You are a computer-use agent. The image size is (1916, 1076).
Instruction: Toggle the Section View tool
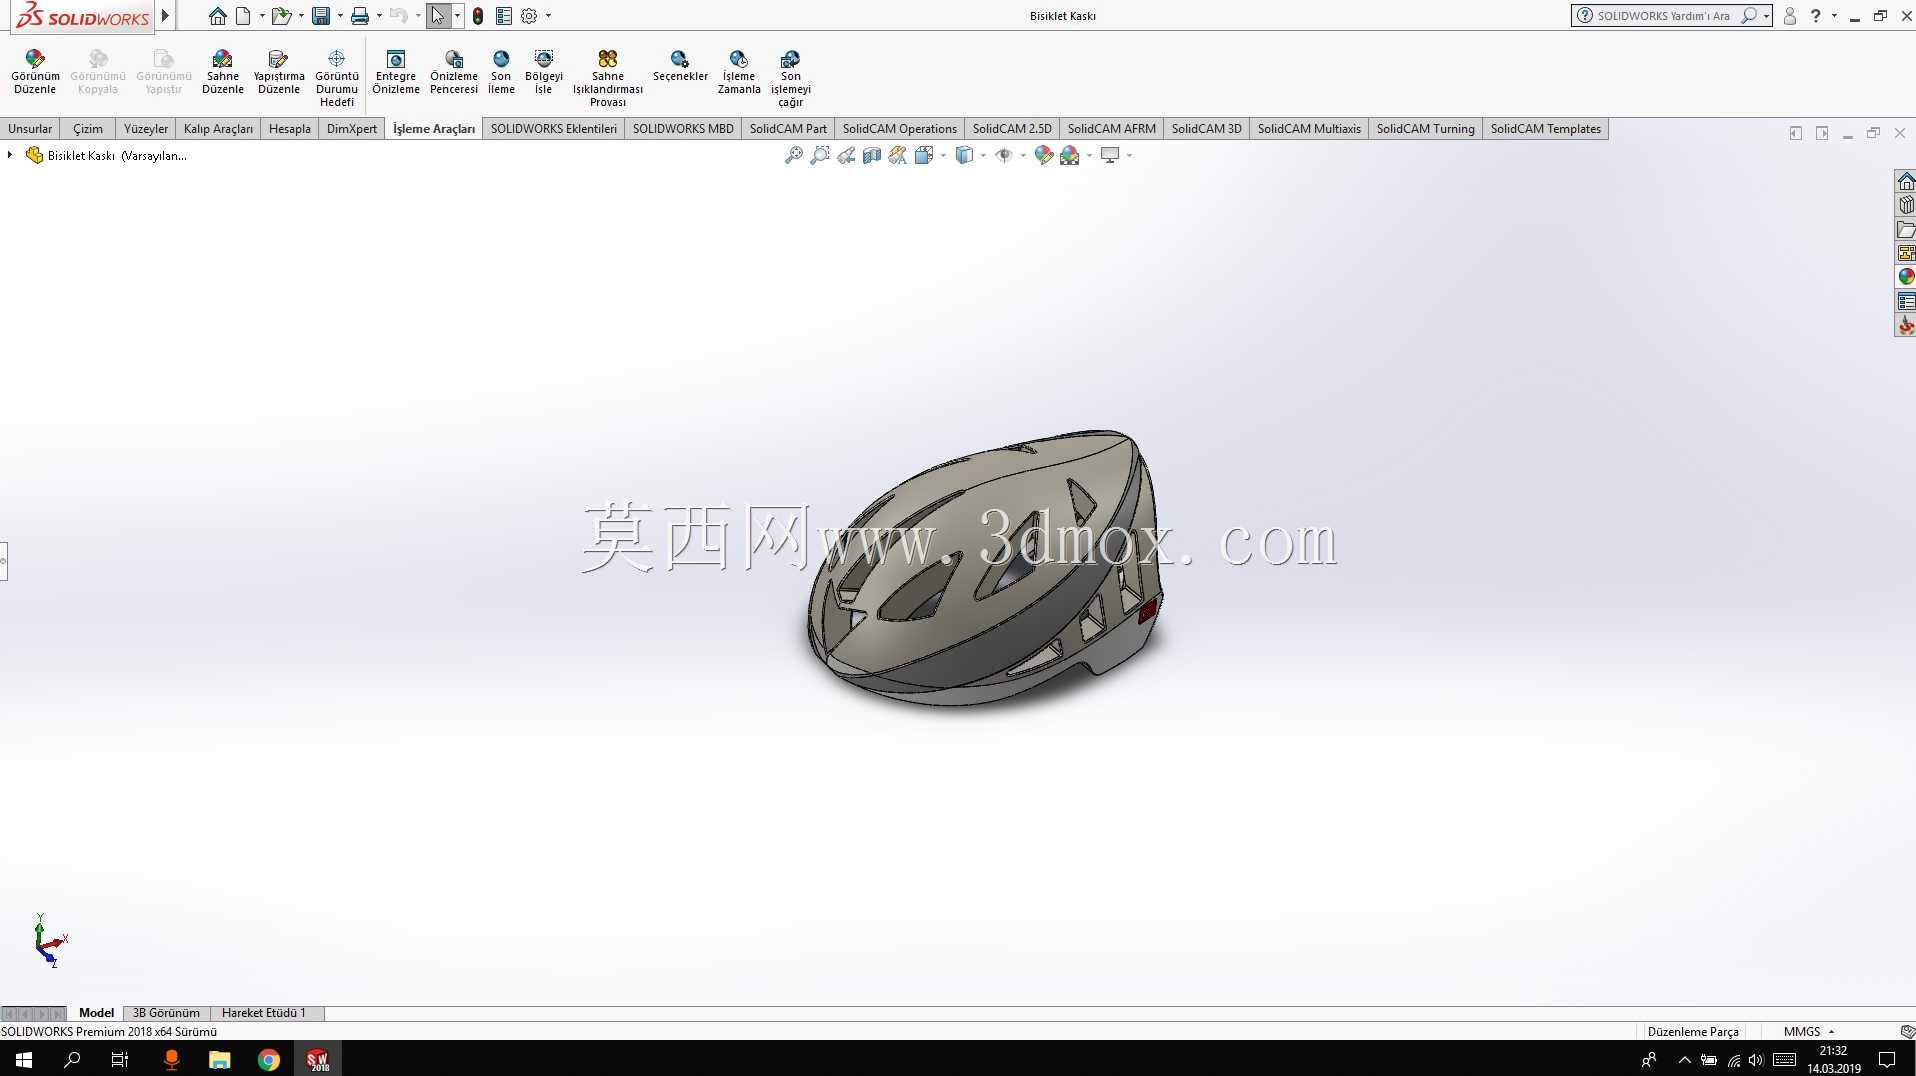(x=872, y=155)
